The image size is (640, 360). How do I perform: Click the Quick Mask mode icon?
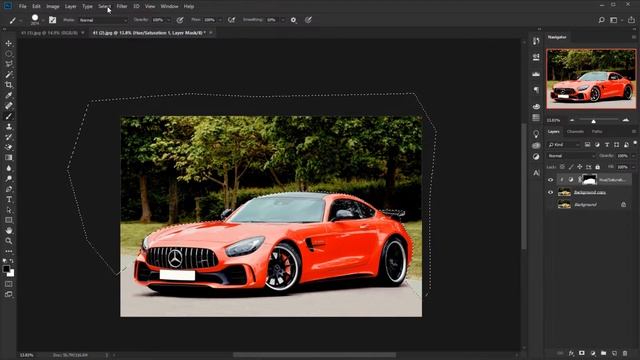pyautogui.click(x=9, y=284)
